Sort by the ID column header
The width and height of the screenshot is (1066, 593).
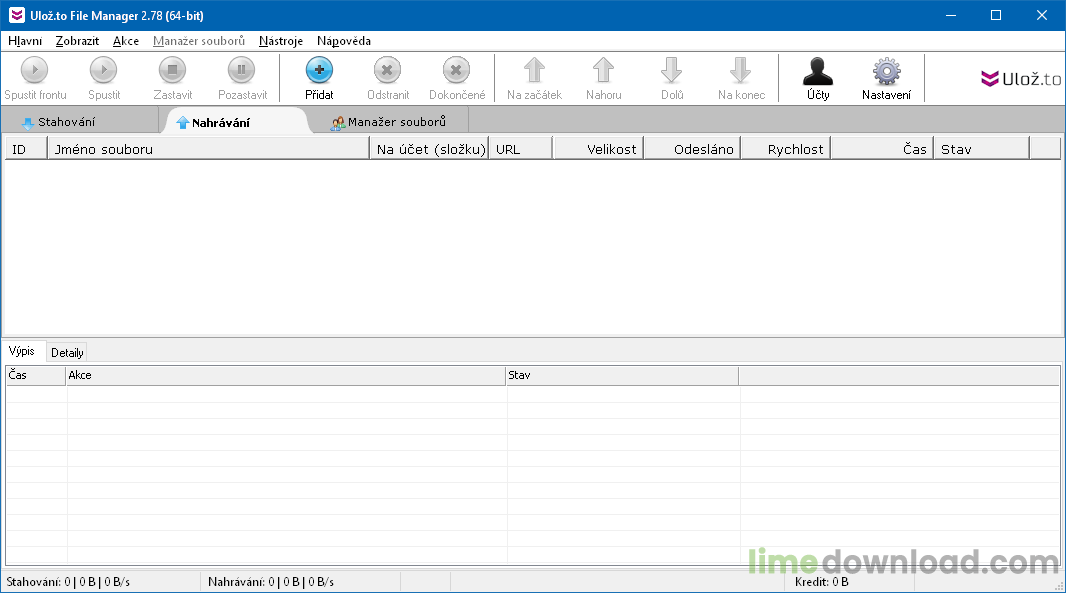click(27, 149)
